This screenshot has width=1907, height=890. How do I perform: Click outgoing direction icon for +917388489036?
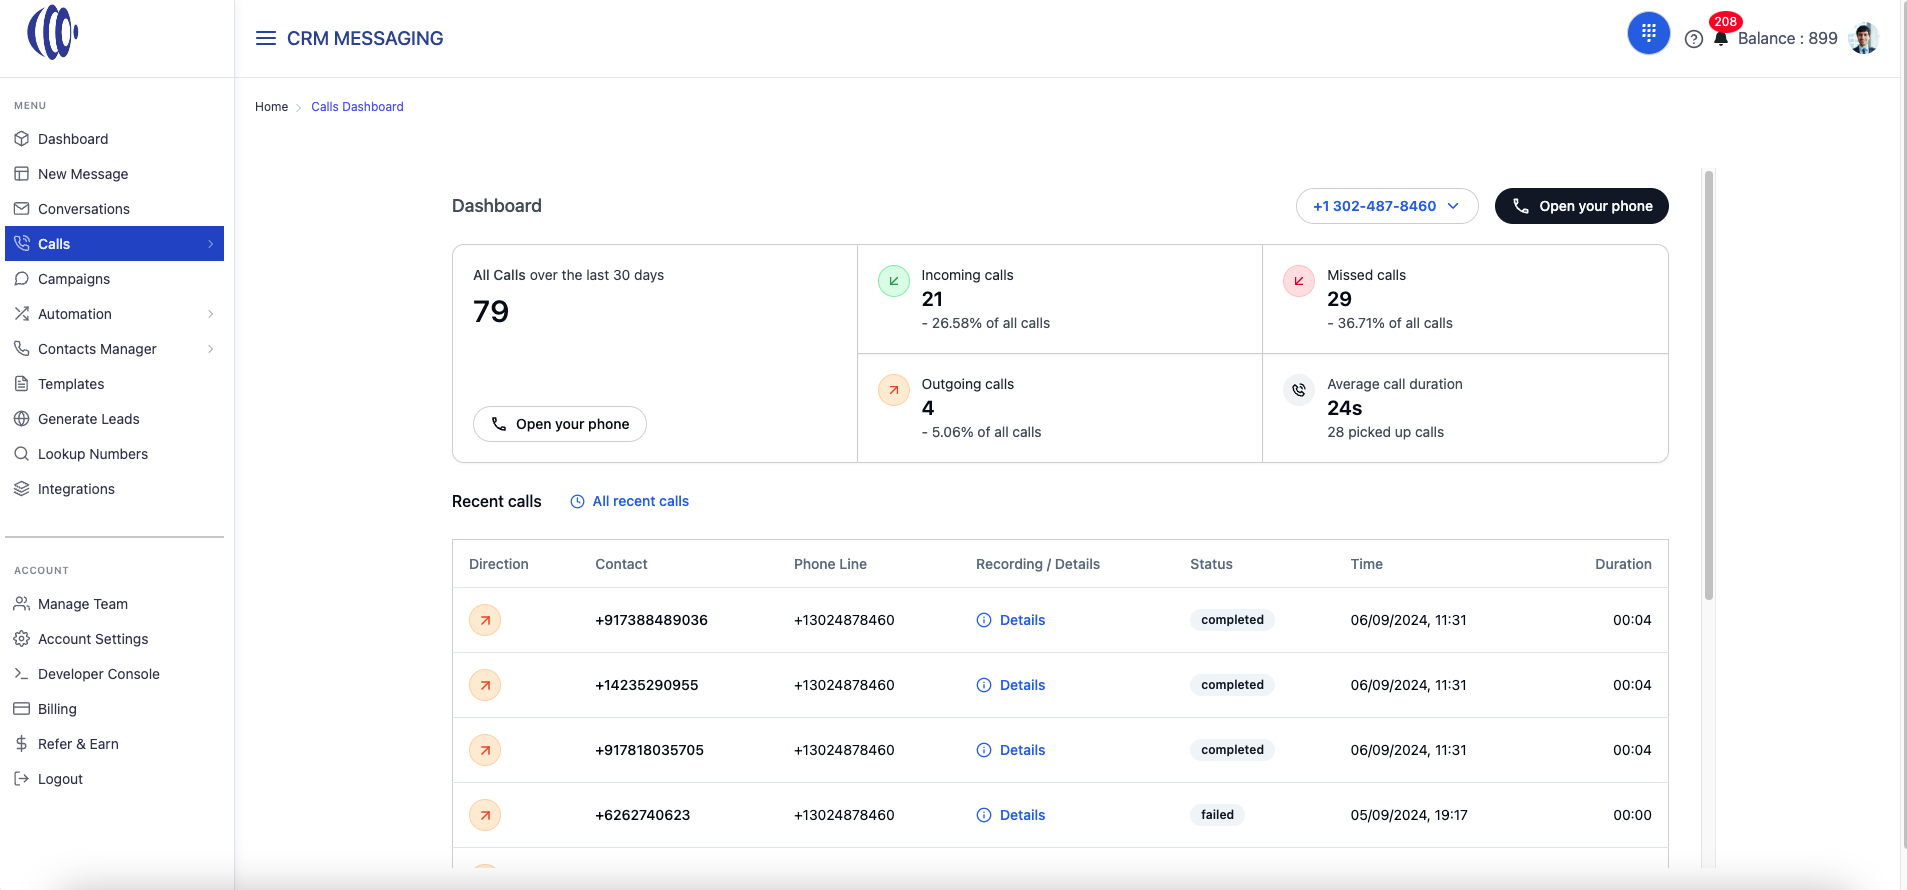485,620
